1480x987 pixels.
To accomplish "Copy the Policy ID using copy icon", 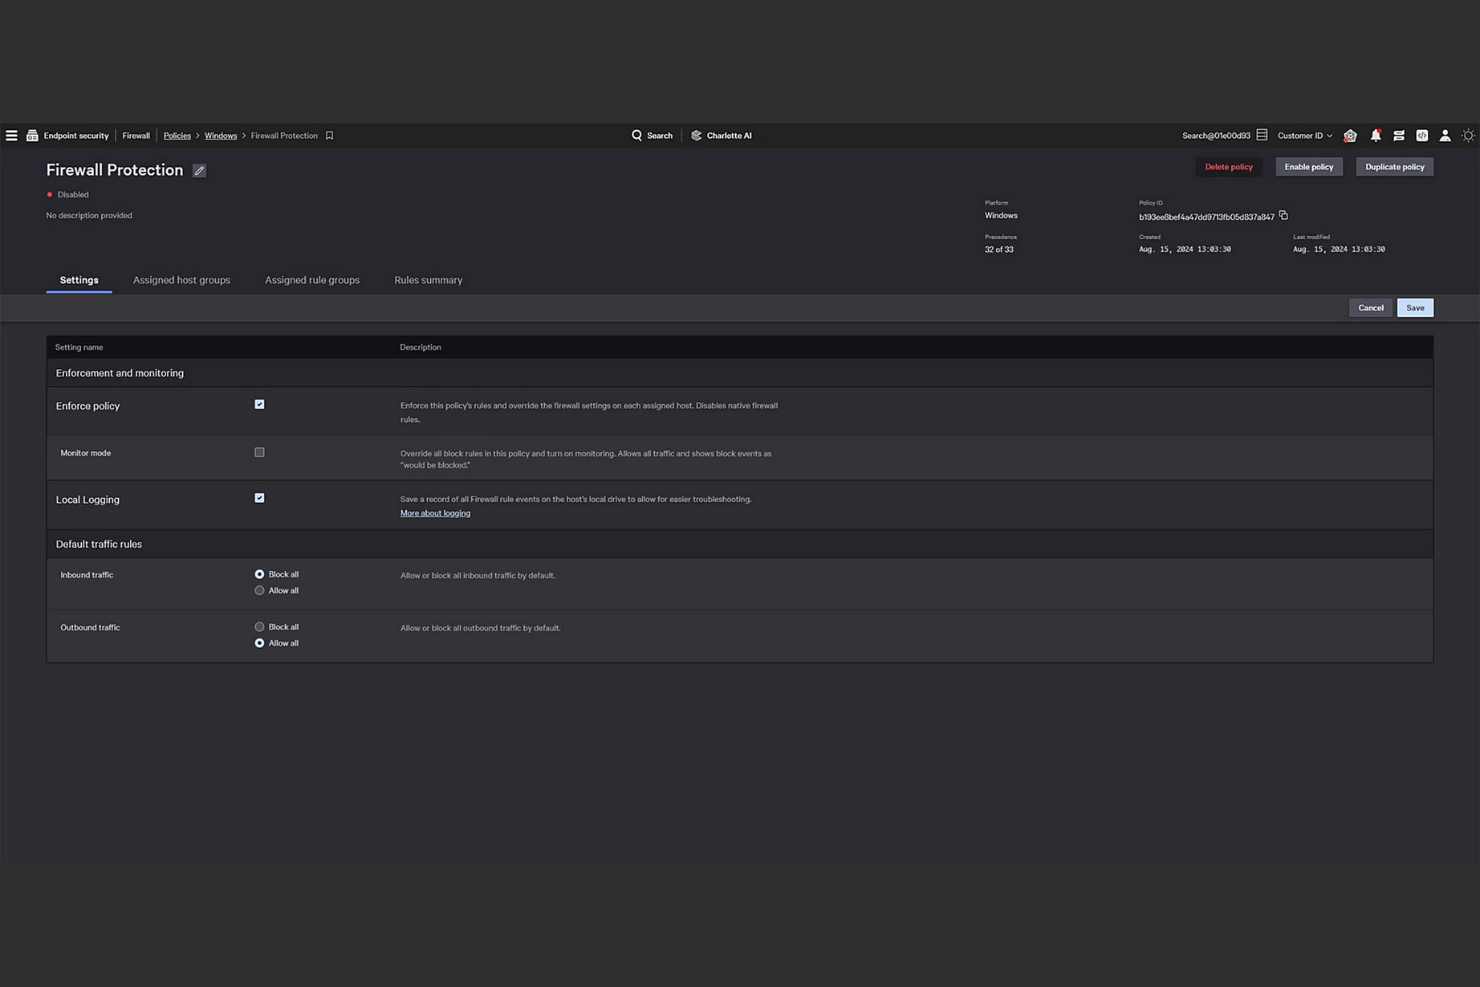I will [1284, 215].
